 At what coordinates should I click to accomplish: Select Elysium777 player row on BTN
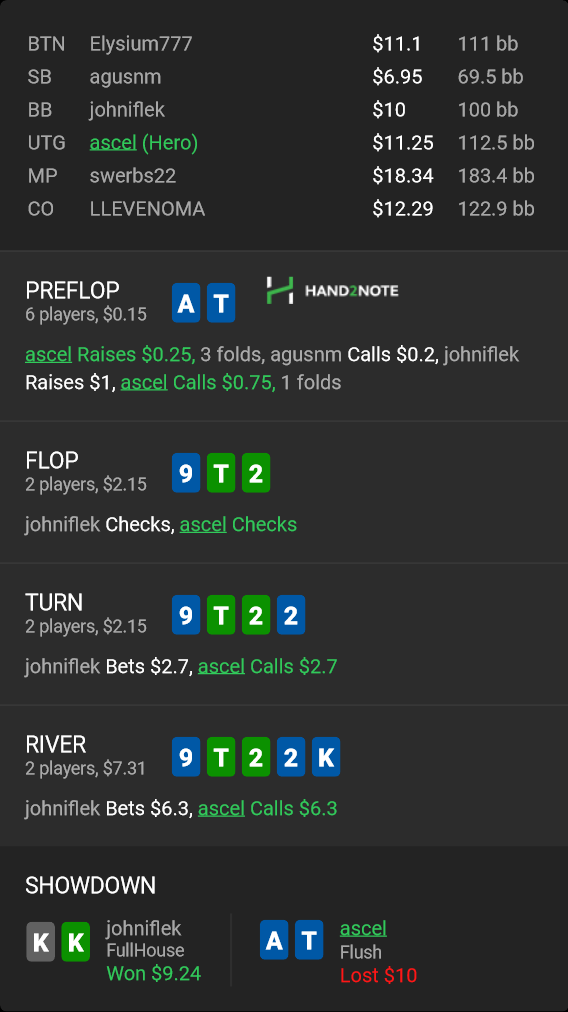click(284, 44)
